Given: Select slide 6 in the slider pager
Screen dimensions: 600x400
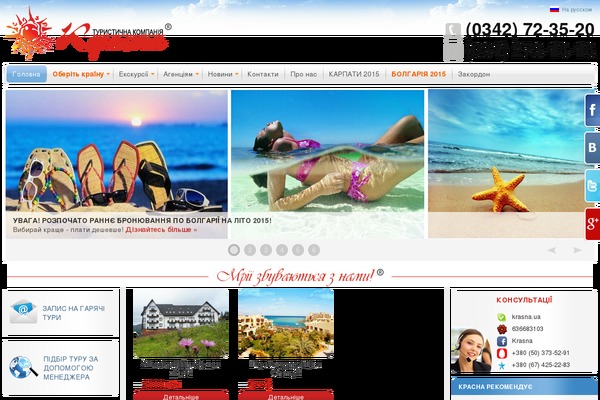Looking at the screenshot, I should coord(314,250).
